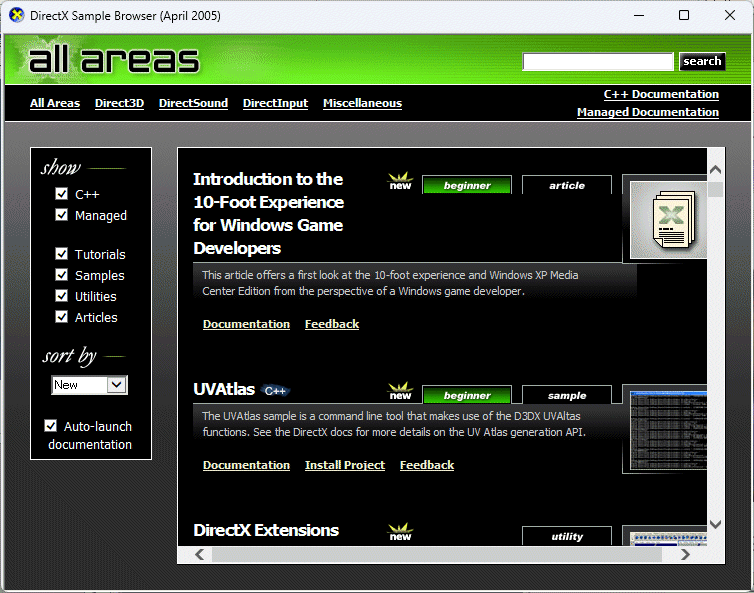The width and height of the screenshot is (754, 593).
Task: Toggle the Utilities checkbox
Action: point(62,296)
